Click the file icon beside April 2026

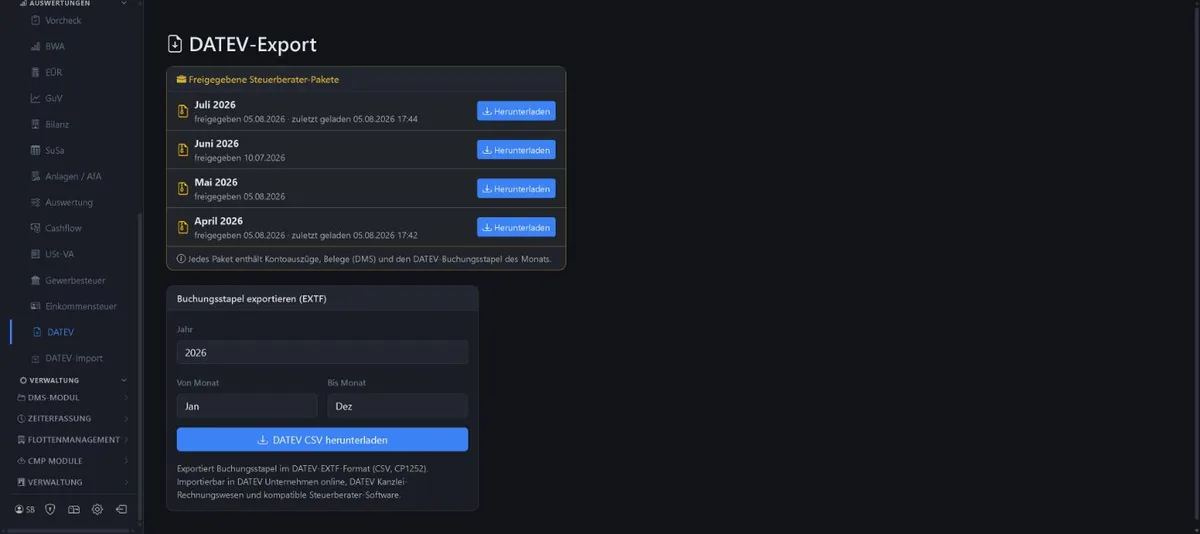point(182,227)
